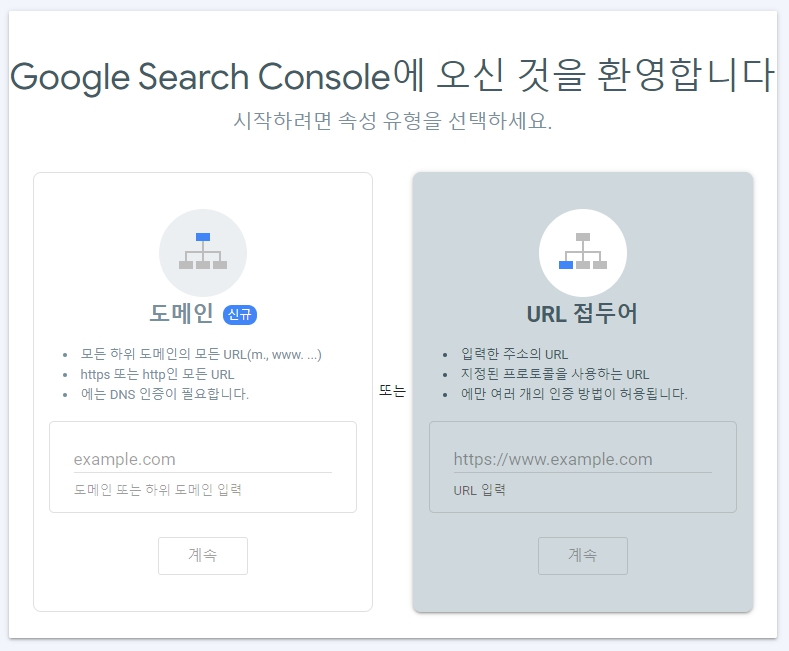Click the helper text '도메인 또는 하위 도메인 입력'
The width and height of the screenshot is (789, 651).
pyautogui.click(x=157, y=490)
